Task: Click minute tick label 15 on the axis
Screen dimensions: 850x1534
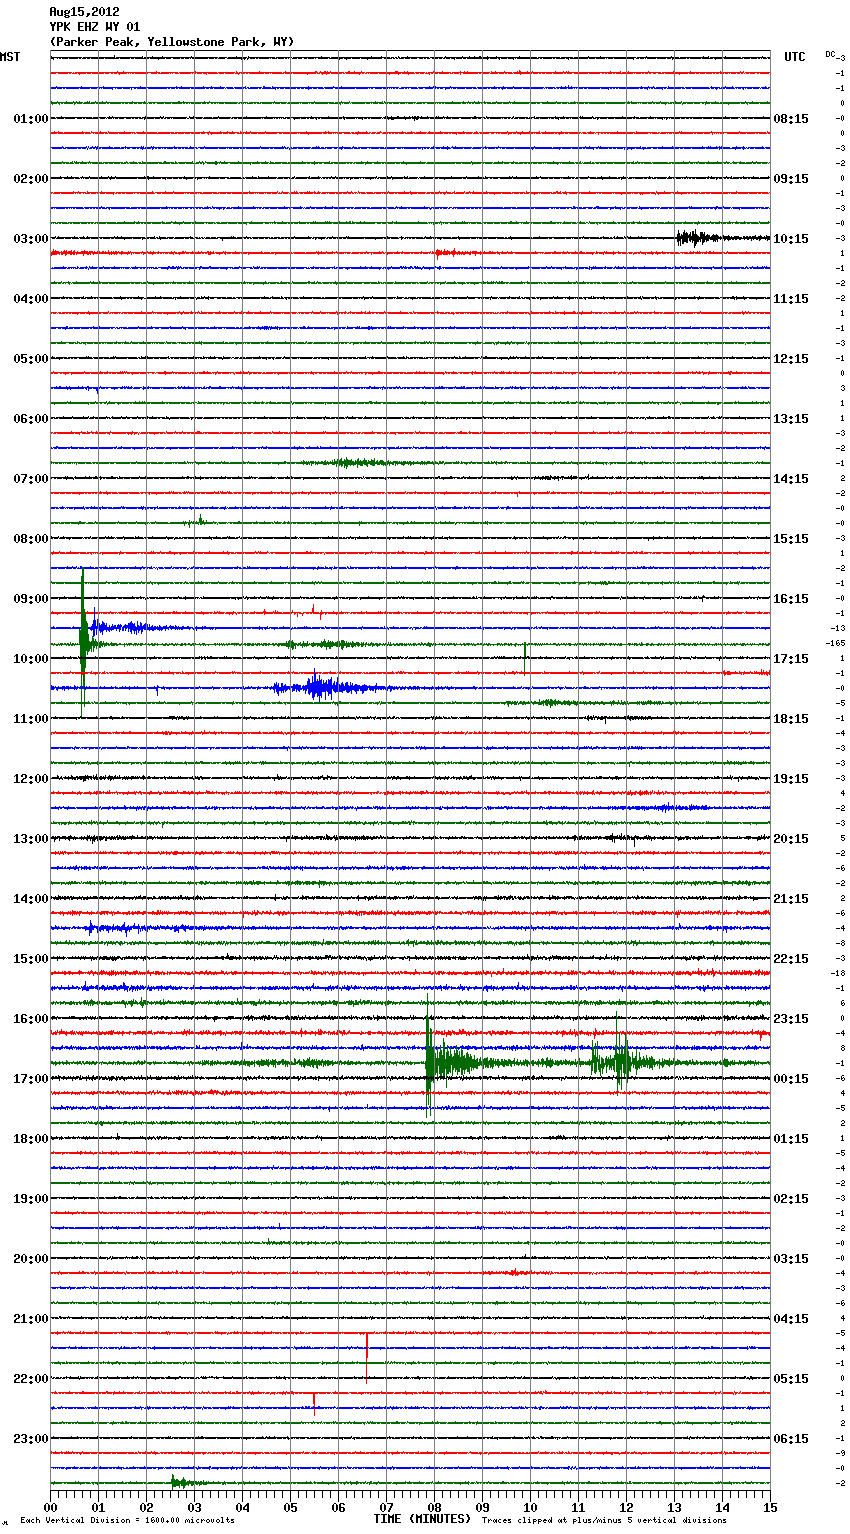Action: tap(770, 1507)
